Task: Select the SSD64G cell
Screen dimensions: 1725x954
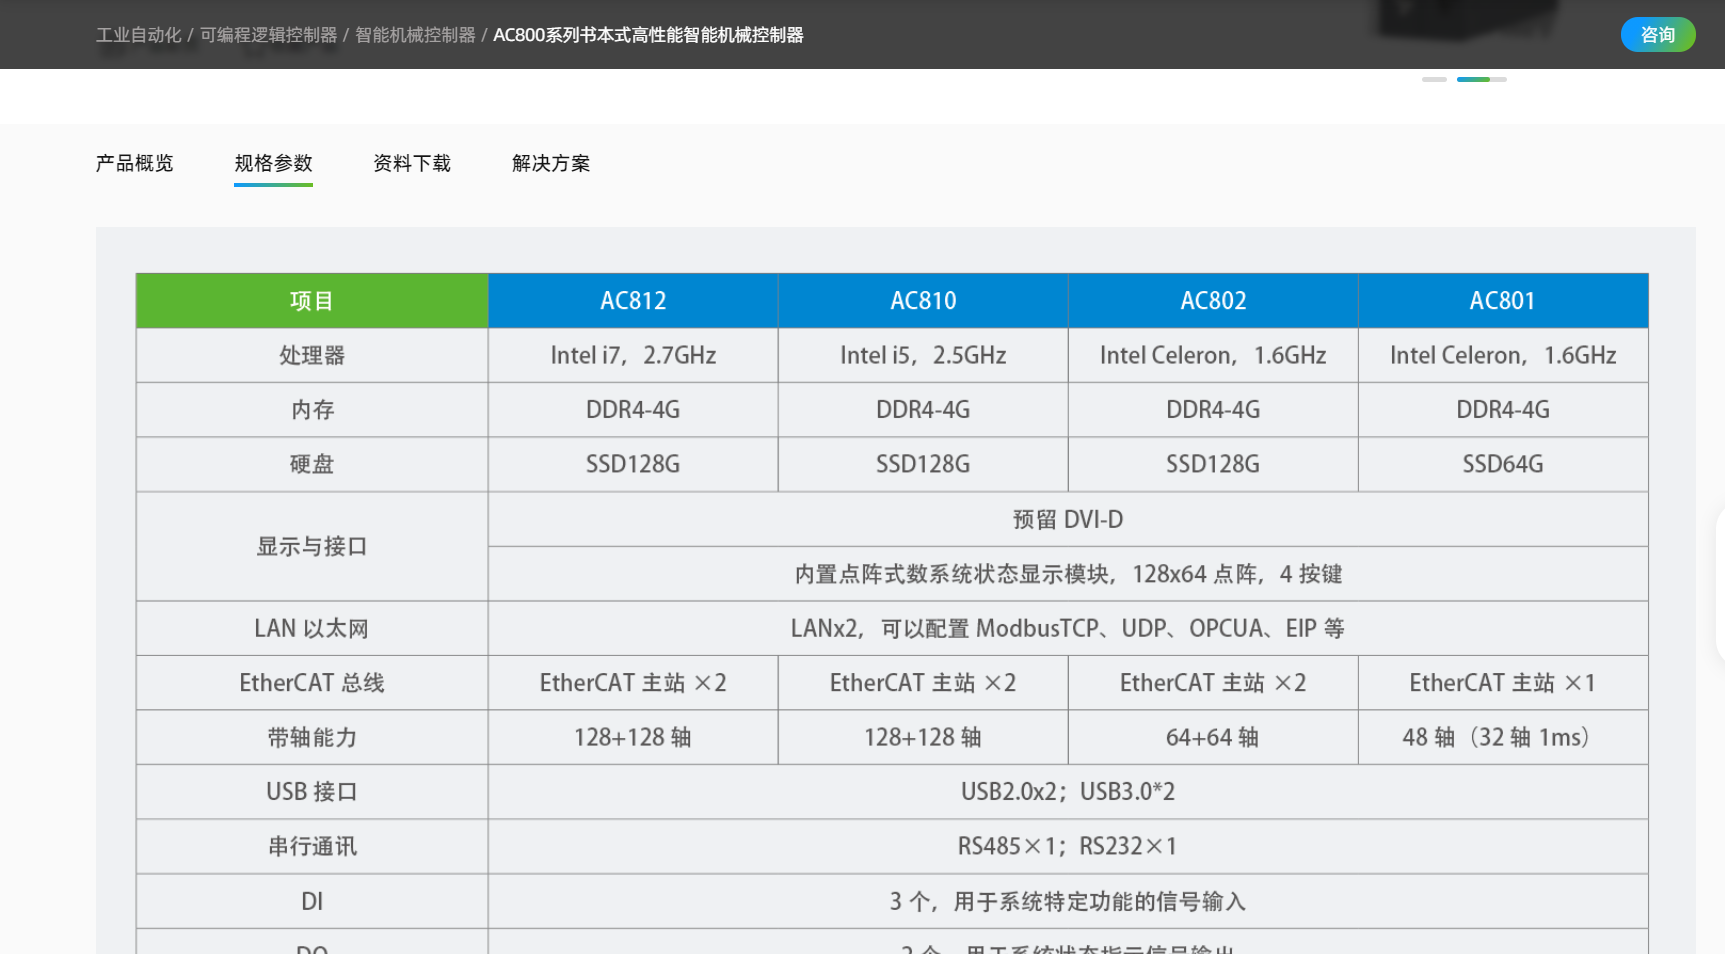Action: point(1502,464)
